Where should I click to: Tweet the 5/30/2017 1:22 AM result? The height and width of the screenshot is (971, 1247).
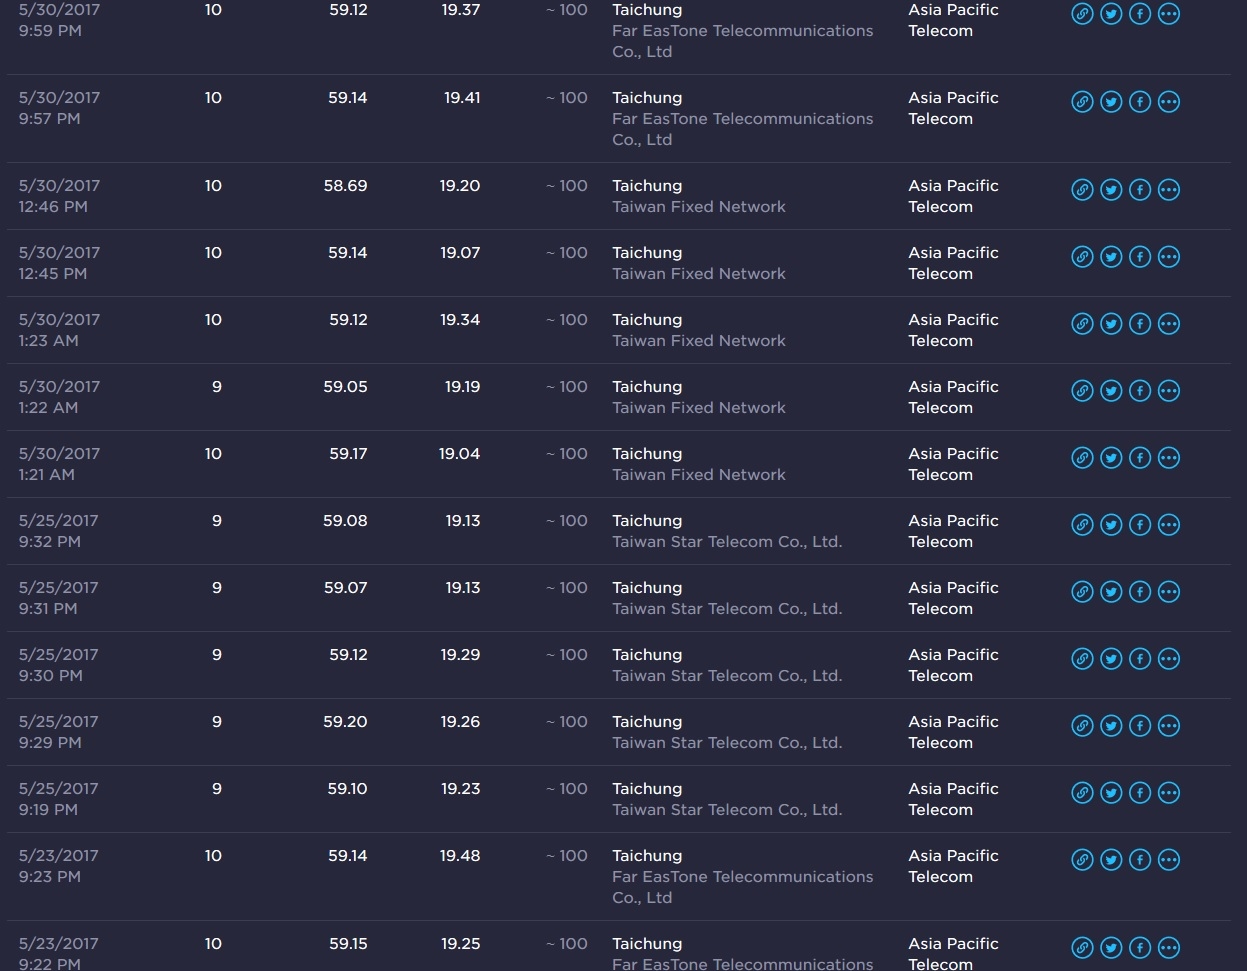(1111, 391)
